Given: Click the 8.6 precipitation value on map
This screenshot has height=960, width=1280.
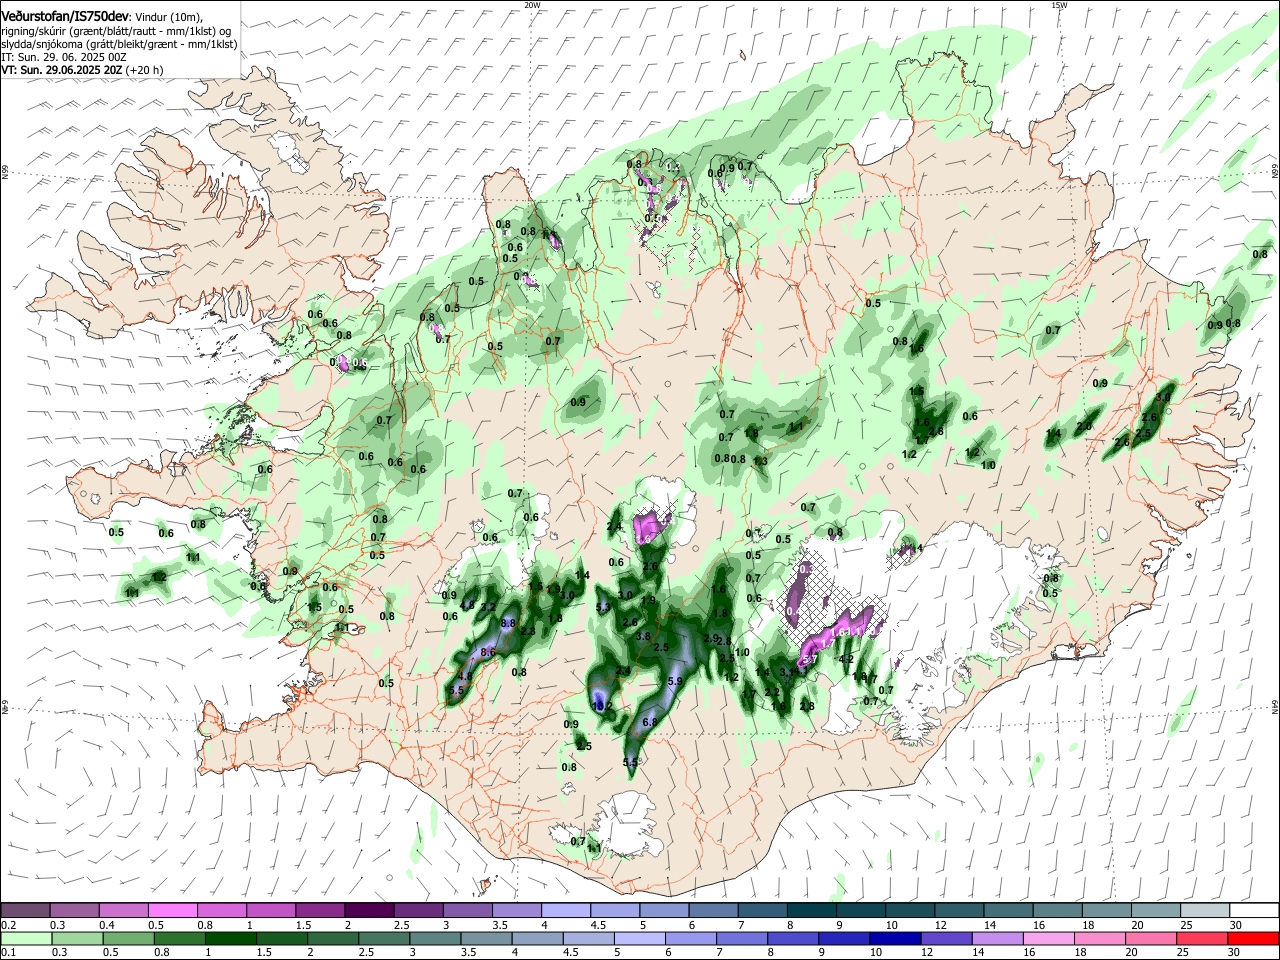Looking at the screenshot, I should (x=489, y=652).
